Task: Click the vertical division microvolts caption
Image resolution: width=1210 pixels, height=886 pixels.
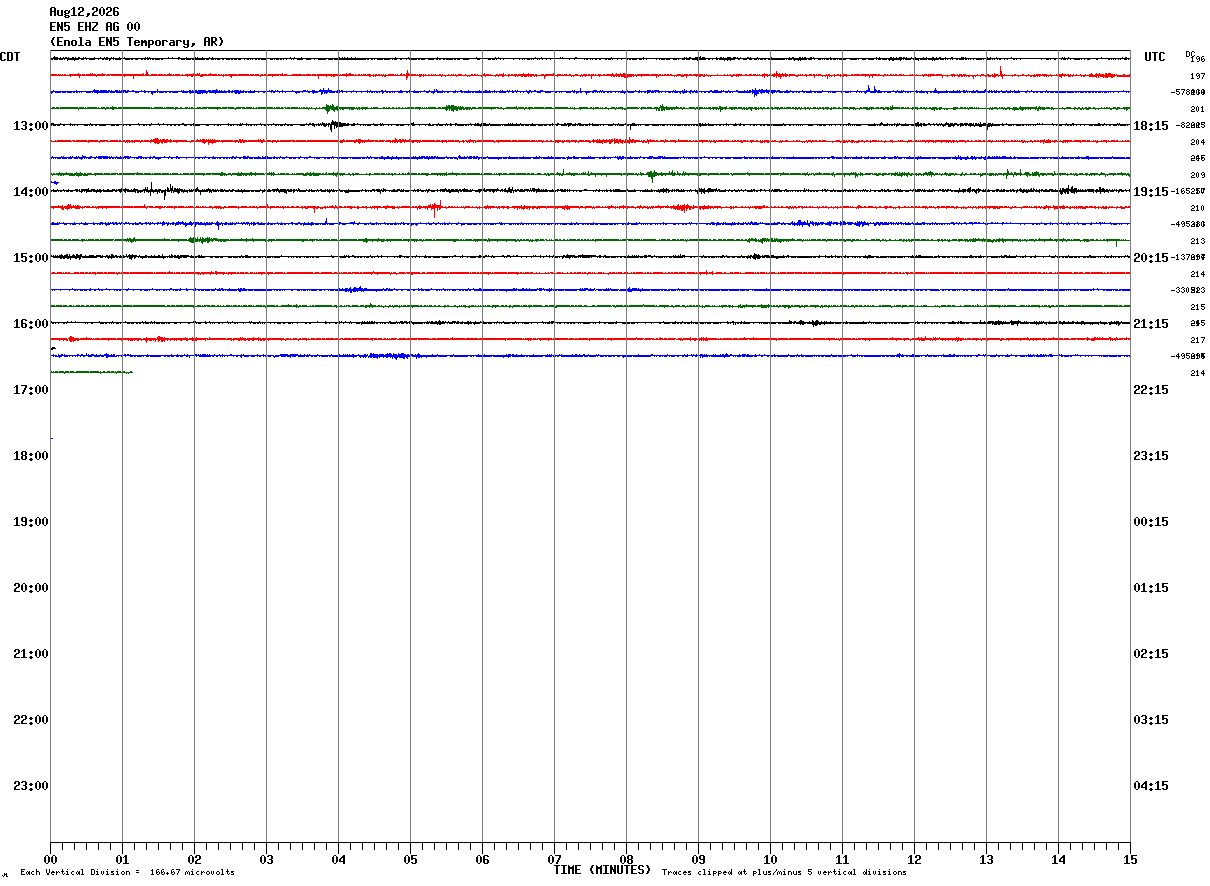Action: click(127, 873)
